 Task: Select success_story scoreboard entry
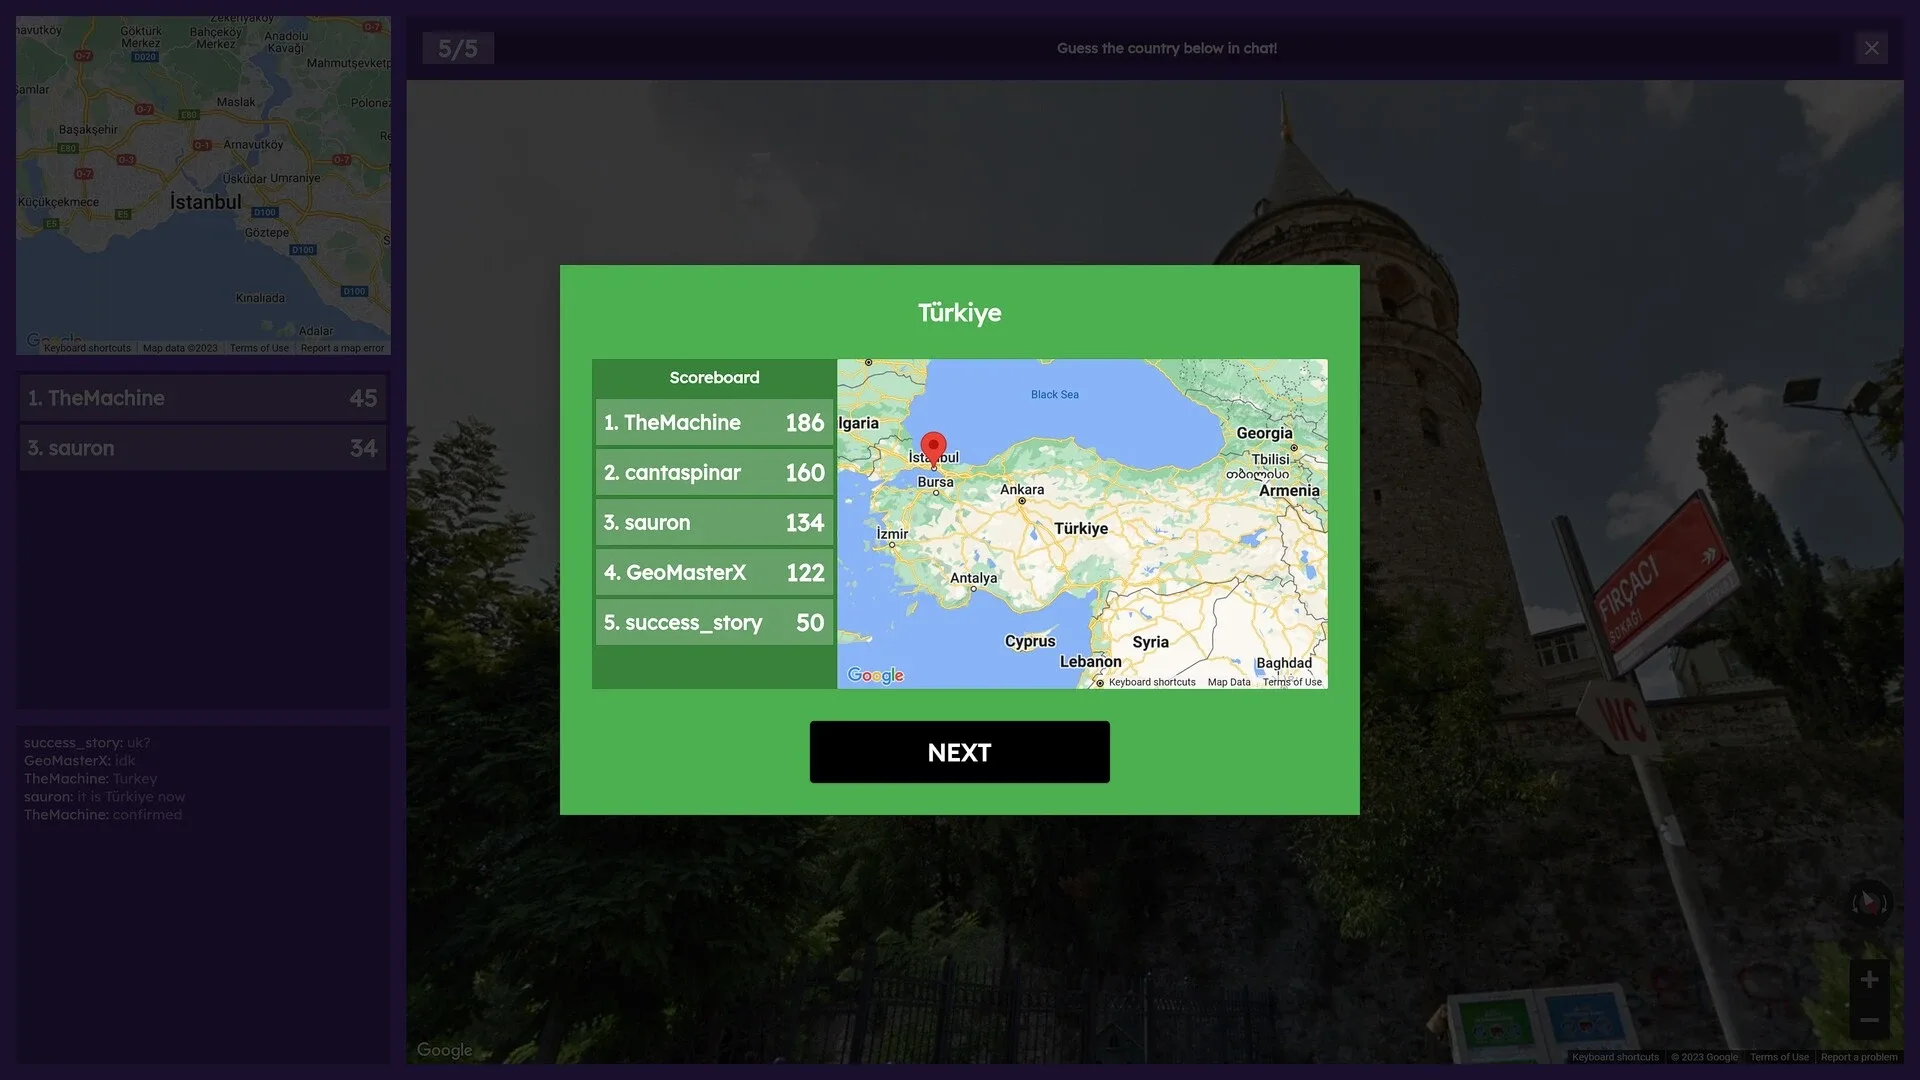pyautogui.click(x=714, y=623)
